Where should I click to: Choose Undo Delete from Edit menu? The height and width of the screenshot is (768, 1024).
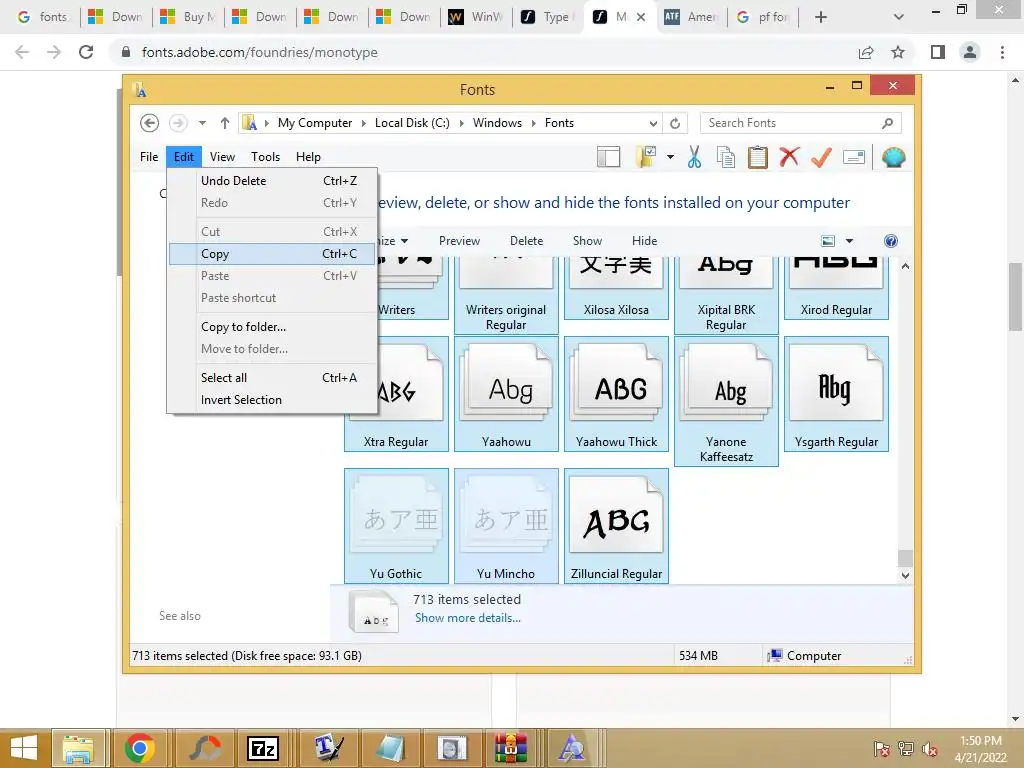[x=272, y=181]
